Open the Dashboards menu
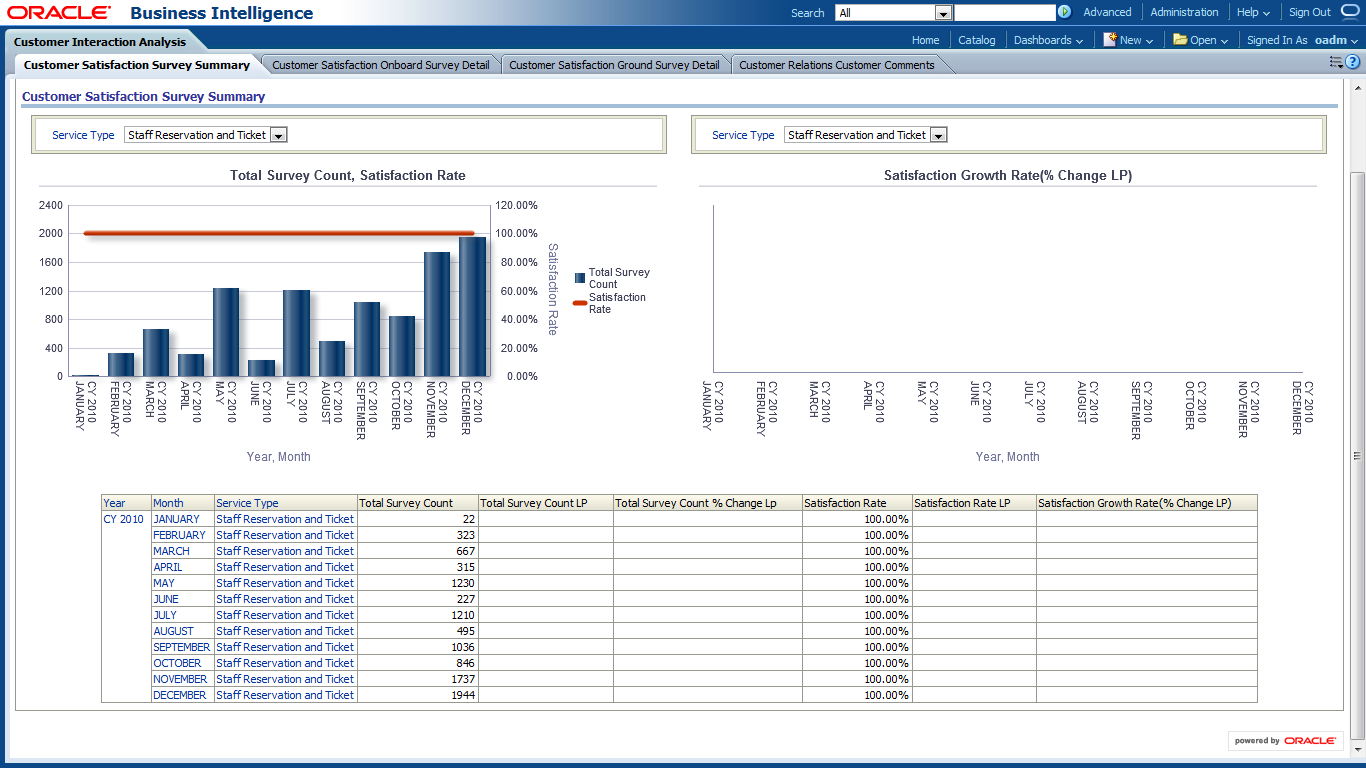The width and height of the screenshot is (1366, 768). [x=1048, y=40]
